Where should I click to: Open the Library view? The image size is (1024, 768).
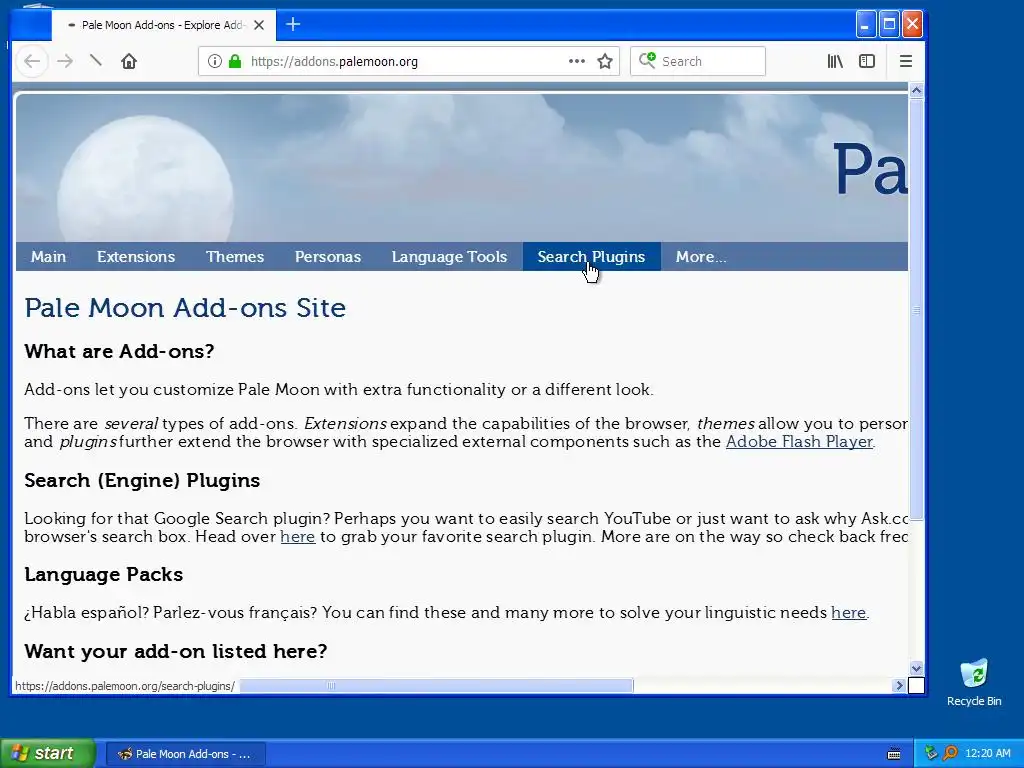pyautogui.click(x=835, y=61)
